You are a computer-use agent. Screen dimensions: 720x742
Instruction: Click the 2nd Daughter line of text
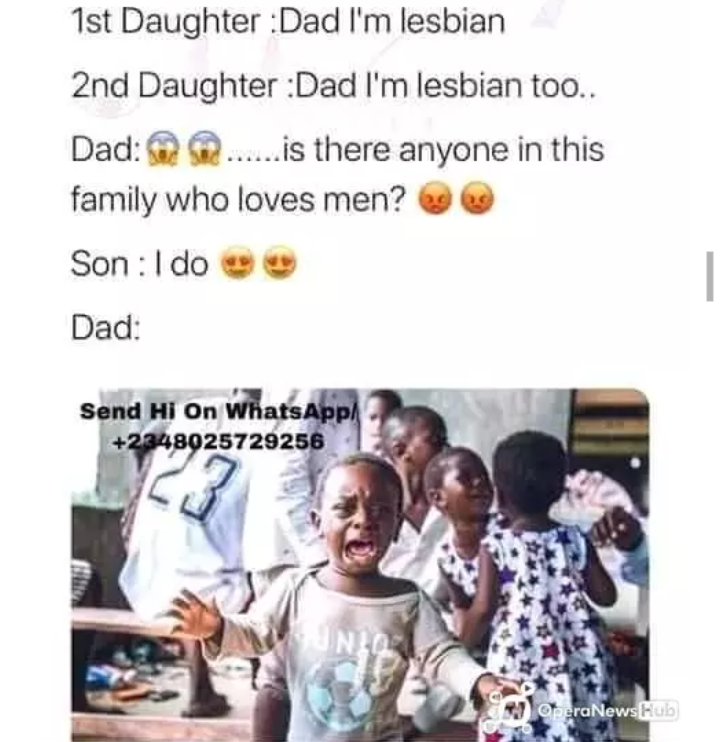tap(333, 86)
